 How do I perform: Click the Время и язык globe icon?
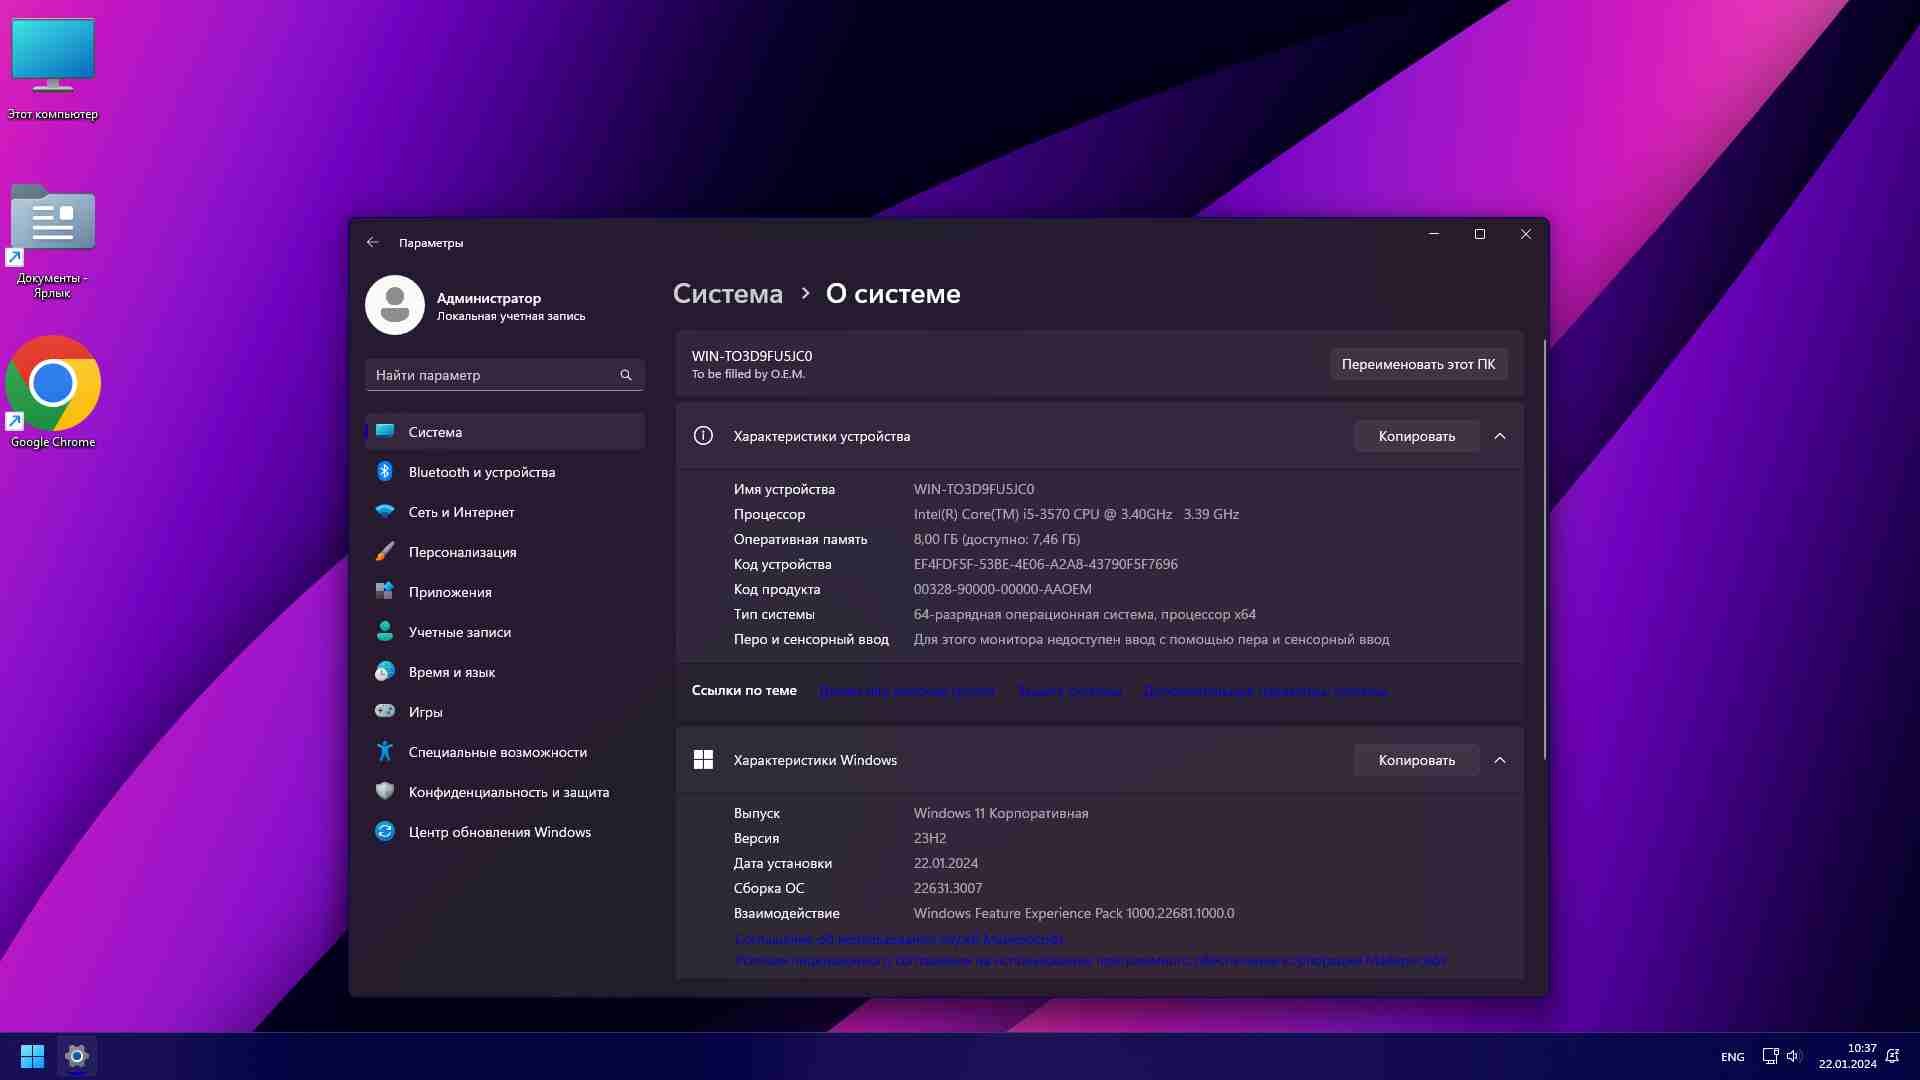click(x=385, y=672)
